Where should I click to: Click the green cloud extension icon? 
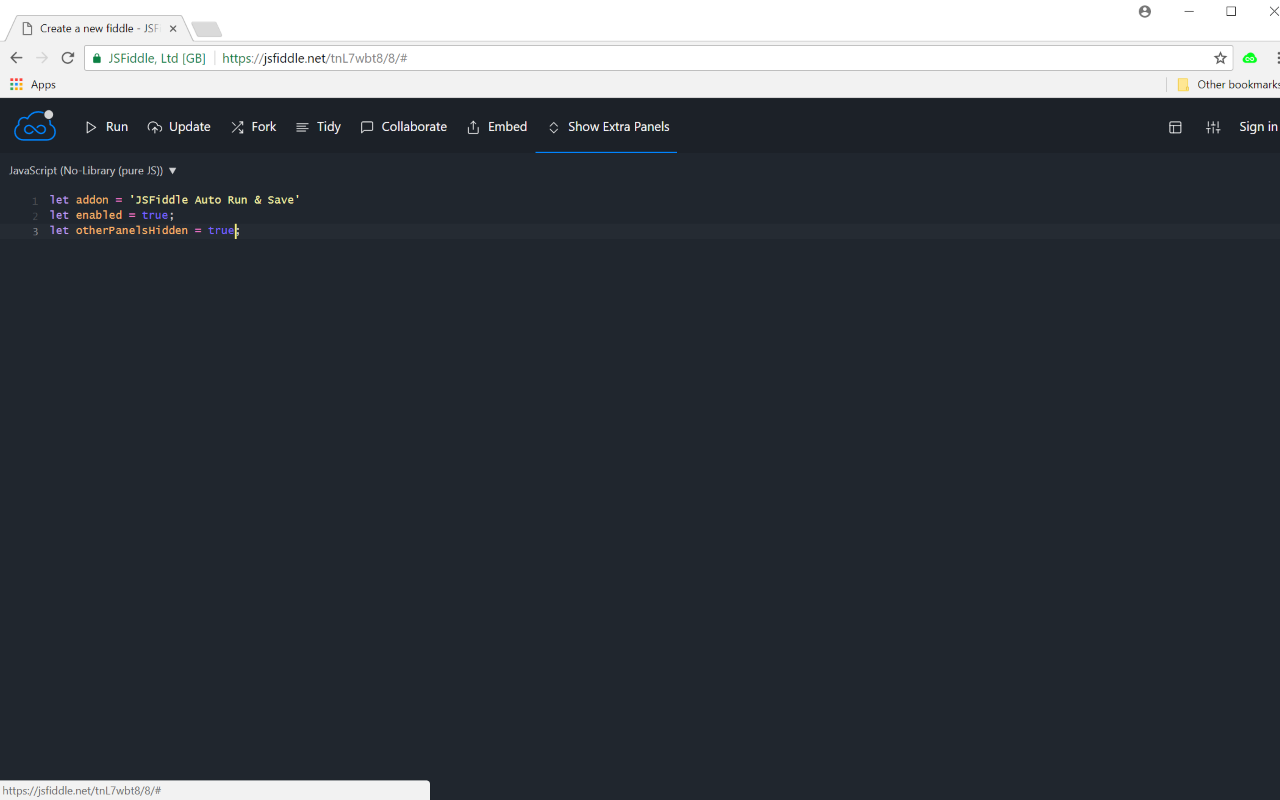pos(1250,58)
